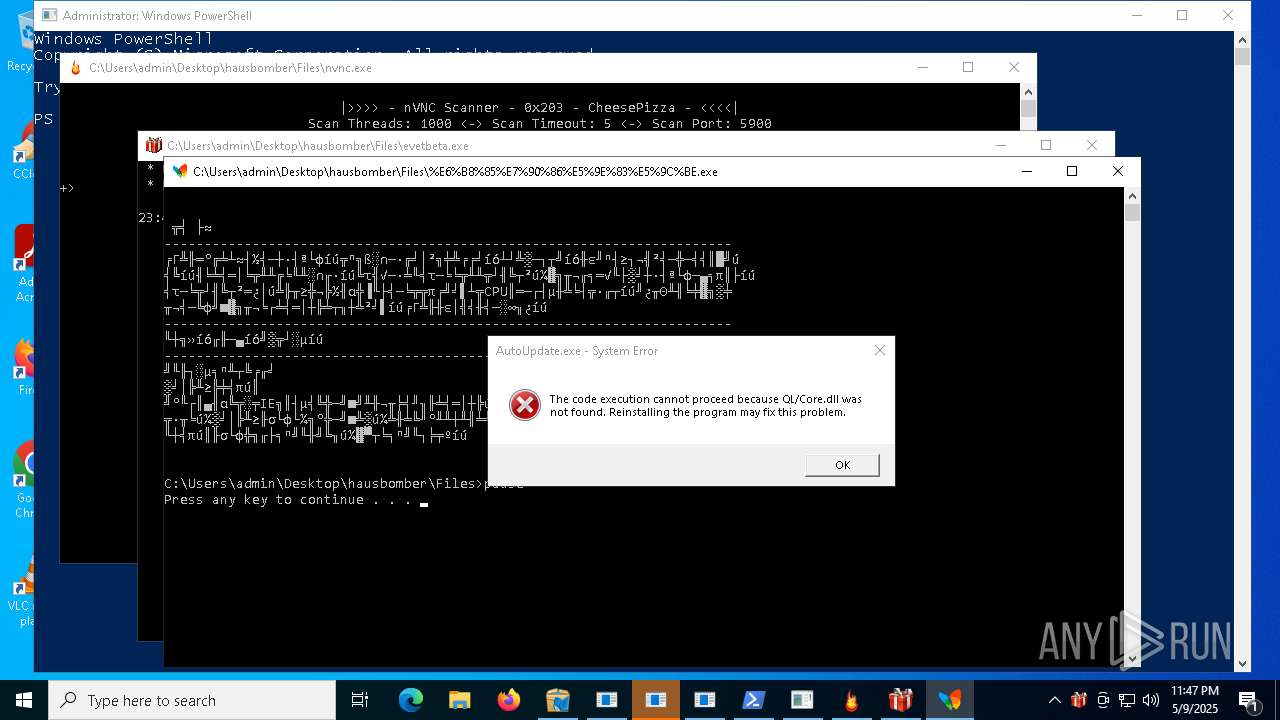Click OK in the AutoUpdate.exe error dialog
The width and height of the screenshot is (1280, 720).
(842, 465)
